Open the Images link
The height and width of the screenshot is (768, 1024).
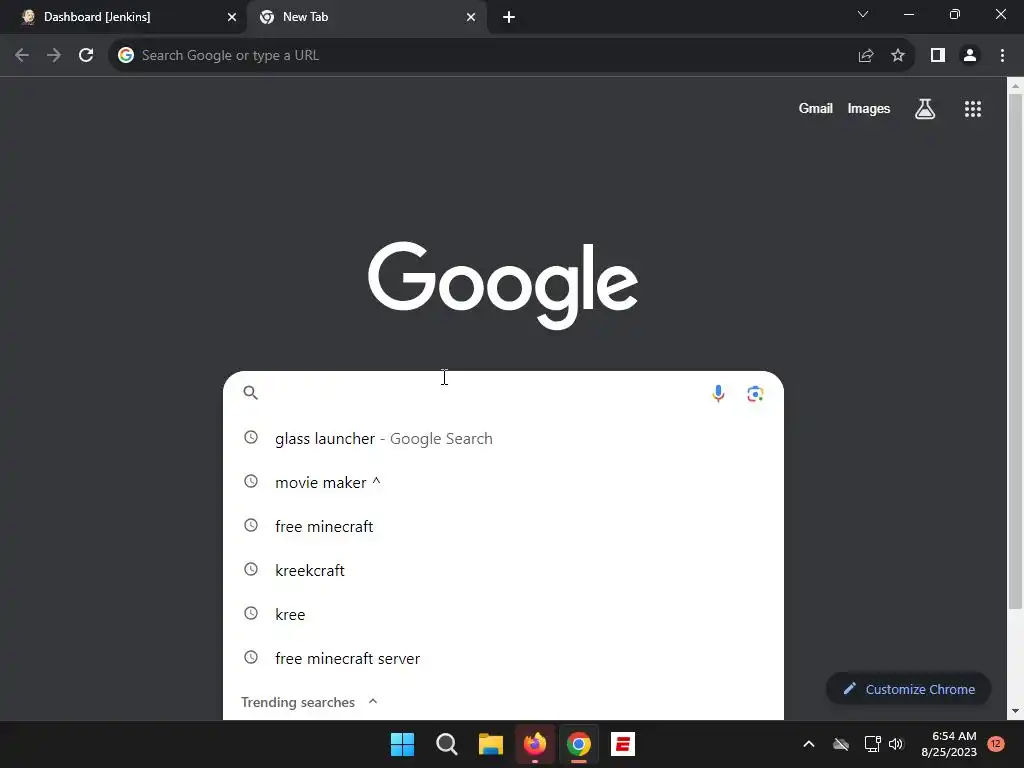[869, 108]
